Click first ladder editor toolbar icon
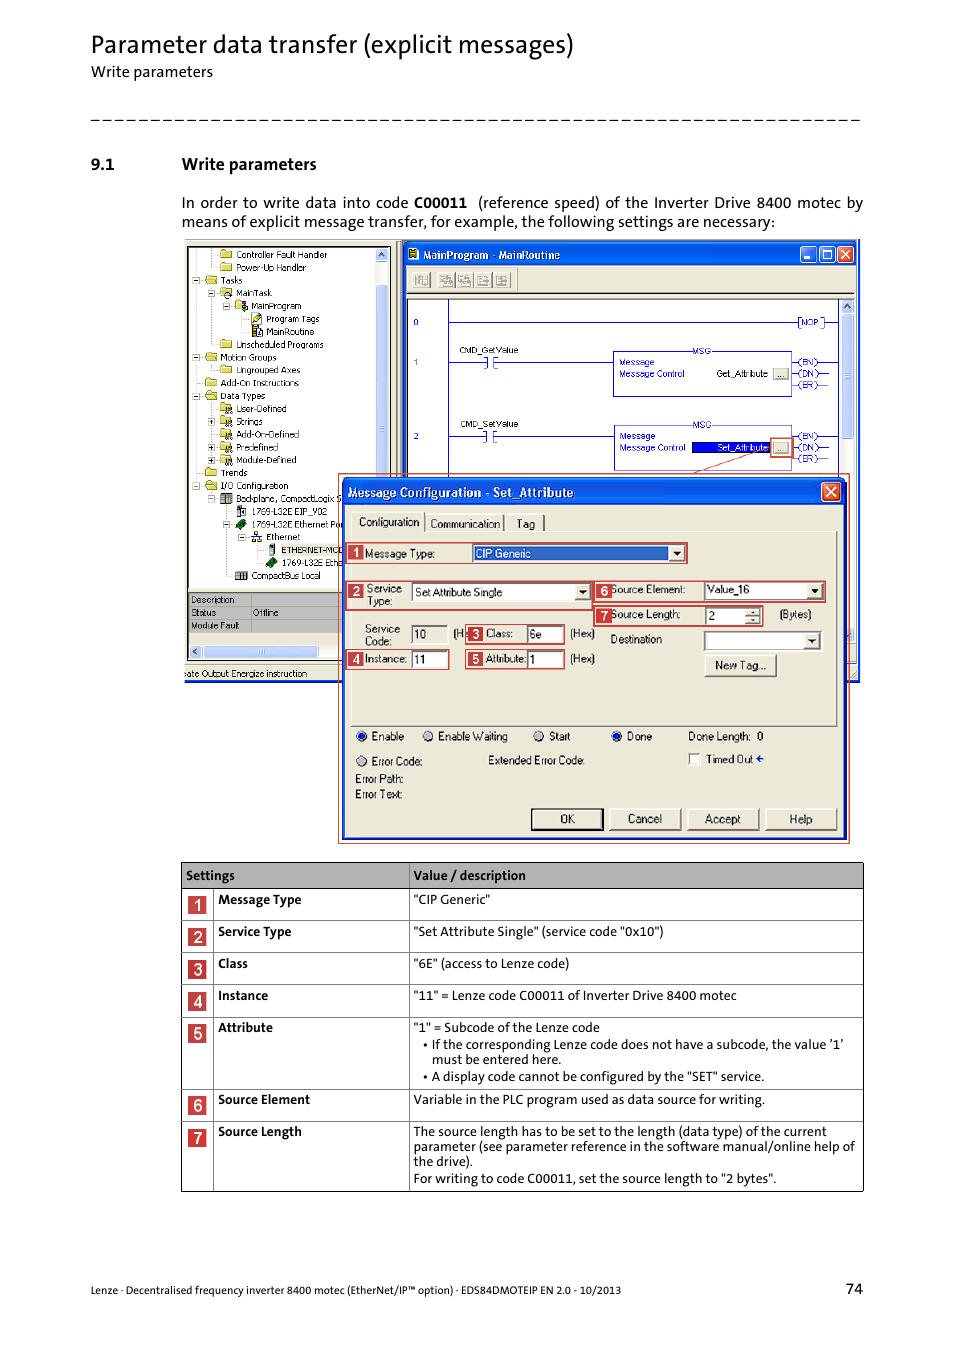 [x=422, y=281]
